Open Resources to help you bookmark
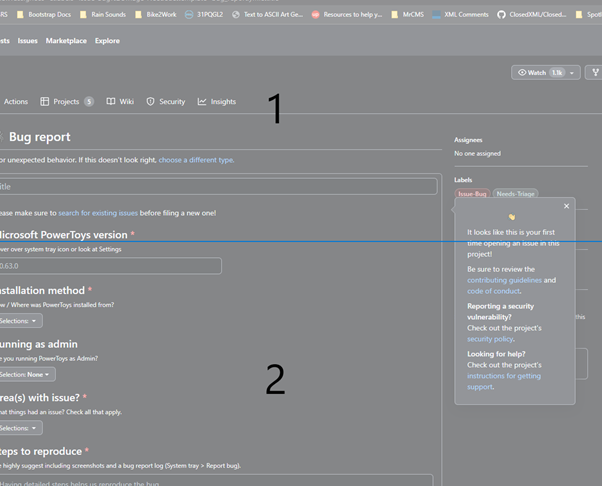This screenshot has height=486, width=602. (x=347, y=15)
